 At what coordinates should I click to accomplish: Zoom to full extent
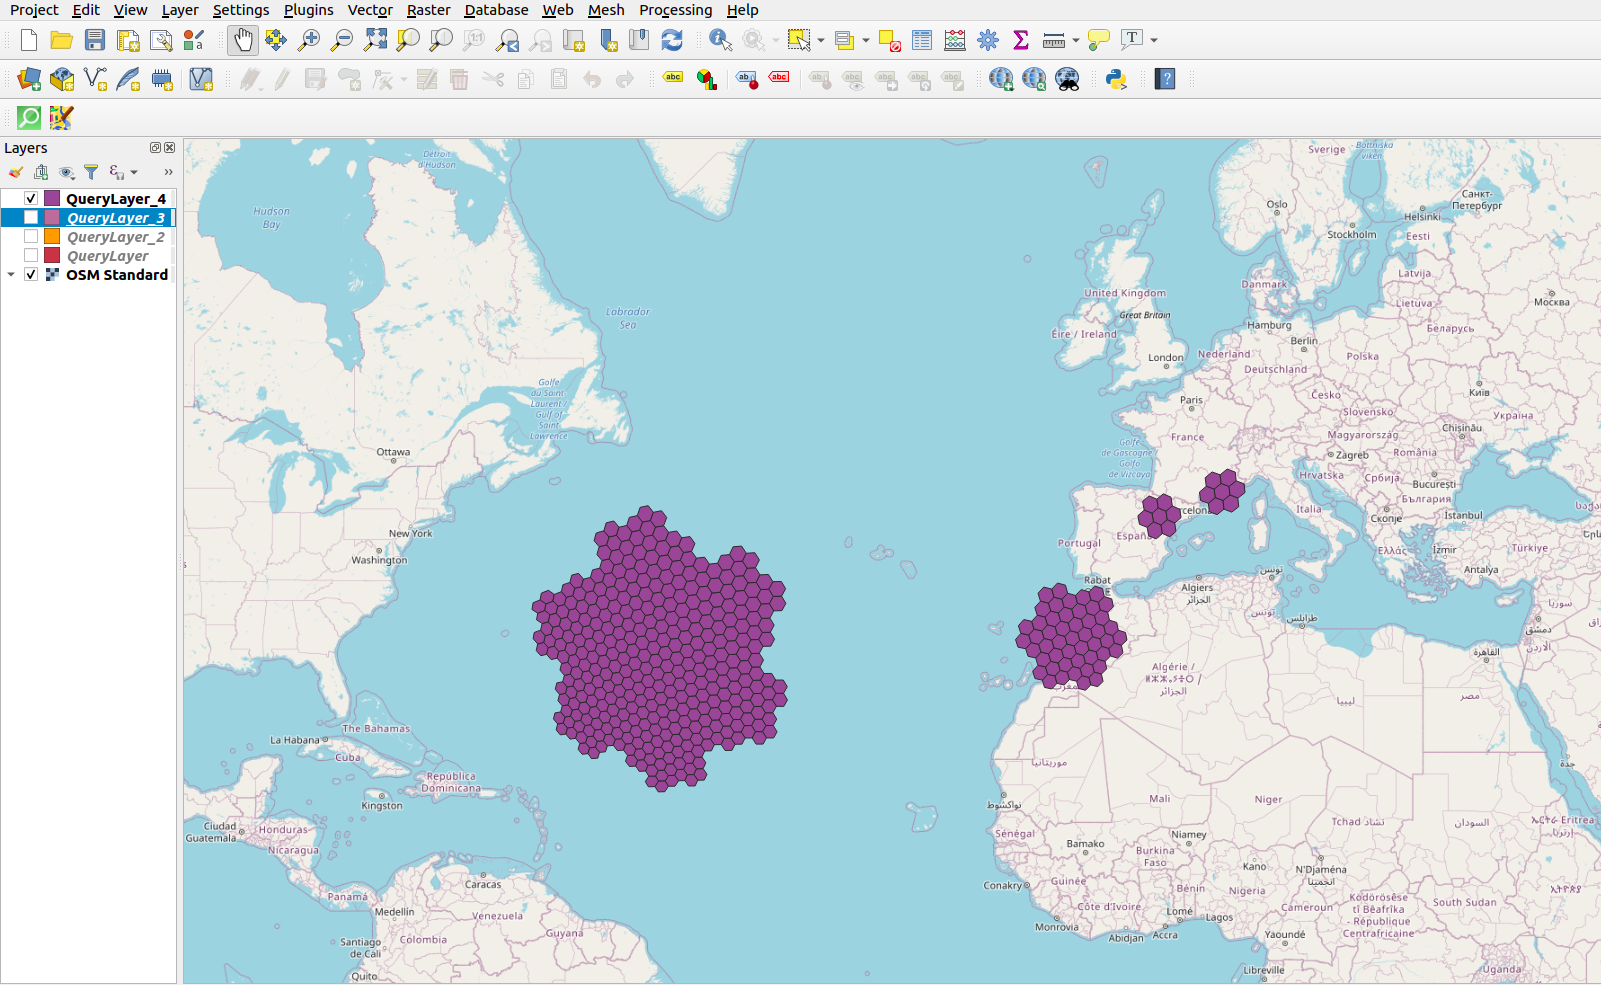click(375, 40)
